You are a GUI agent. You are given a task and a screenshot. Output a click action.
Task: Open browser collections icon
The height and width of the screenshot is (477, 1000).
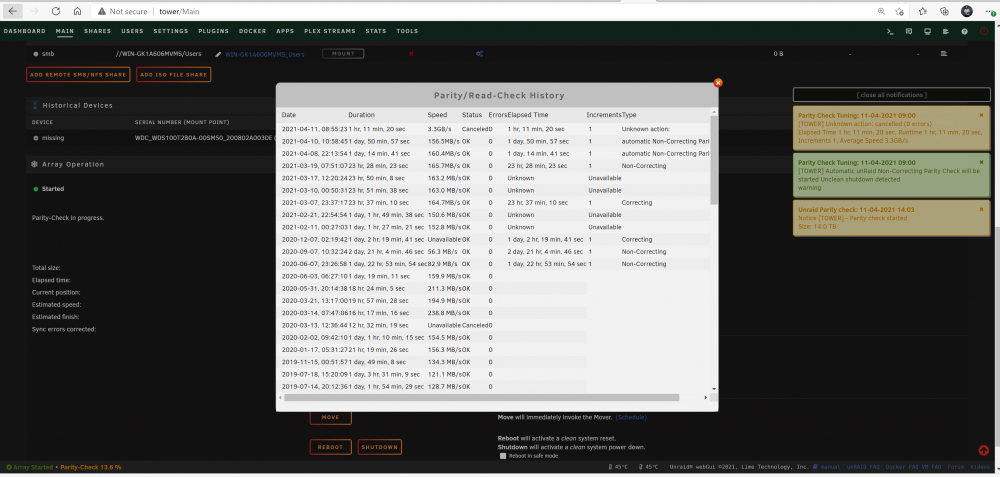tap(945, 11)
